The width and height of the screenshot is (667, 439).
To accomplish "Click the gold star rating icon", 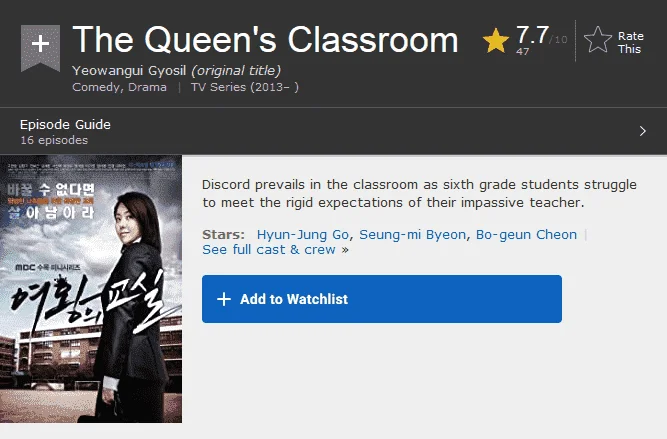I will (496, 41).
